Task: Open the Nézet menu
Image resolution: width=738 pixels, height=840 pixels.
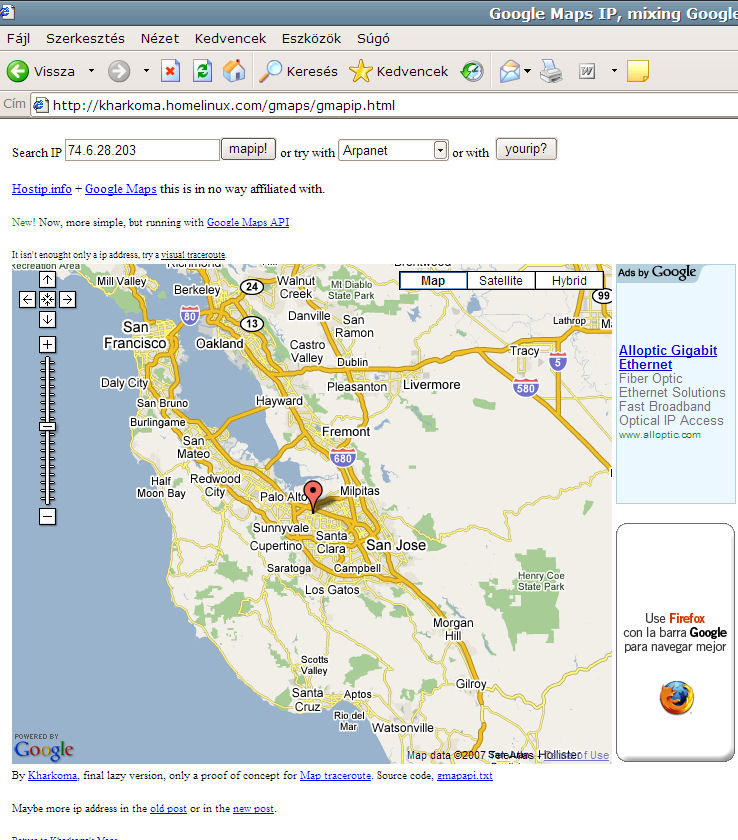Action: (x=160, y=39)
